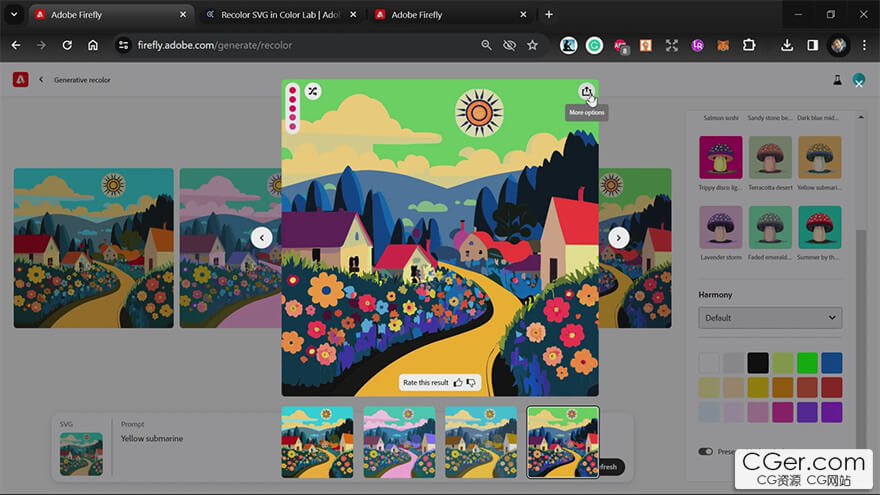Image resolution: width=880 pixels, height=495 pixels.
Task: Toggle the Preserve switch in the color panel
Action: 706,451
